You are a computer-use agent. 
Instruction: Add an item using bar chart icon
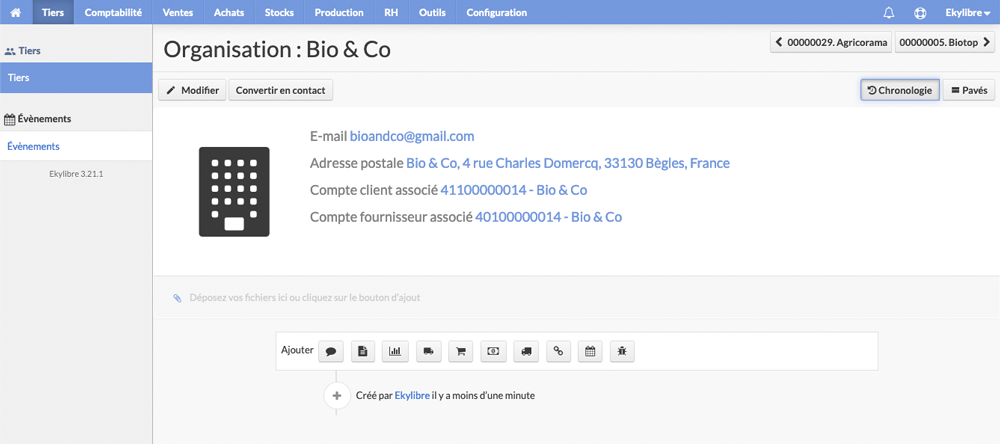[395, 351]
